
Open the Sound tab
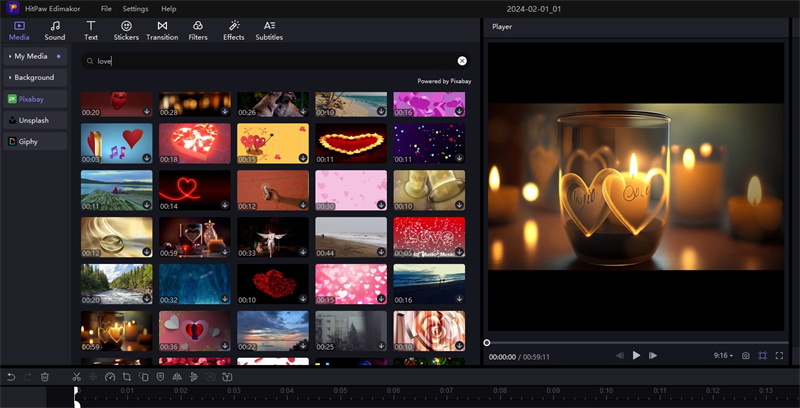point(55,31)
